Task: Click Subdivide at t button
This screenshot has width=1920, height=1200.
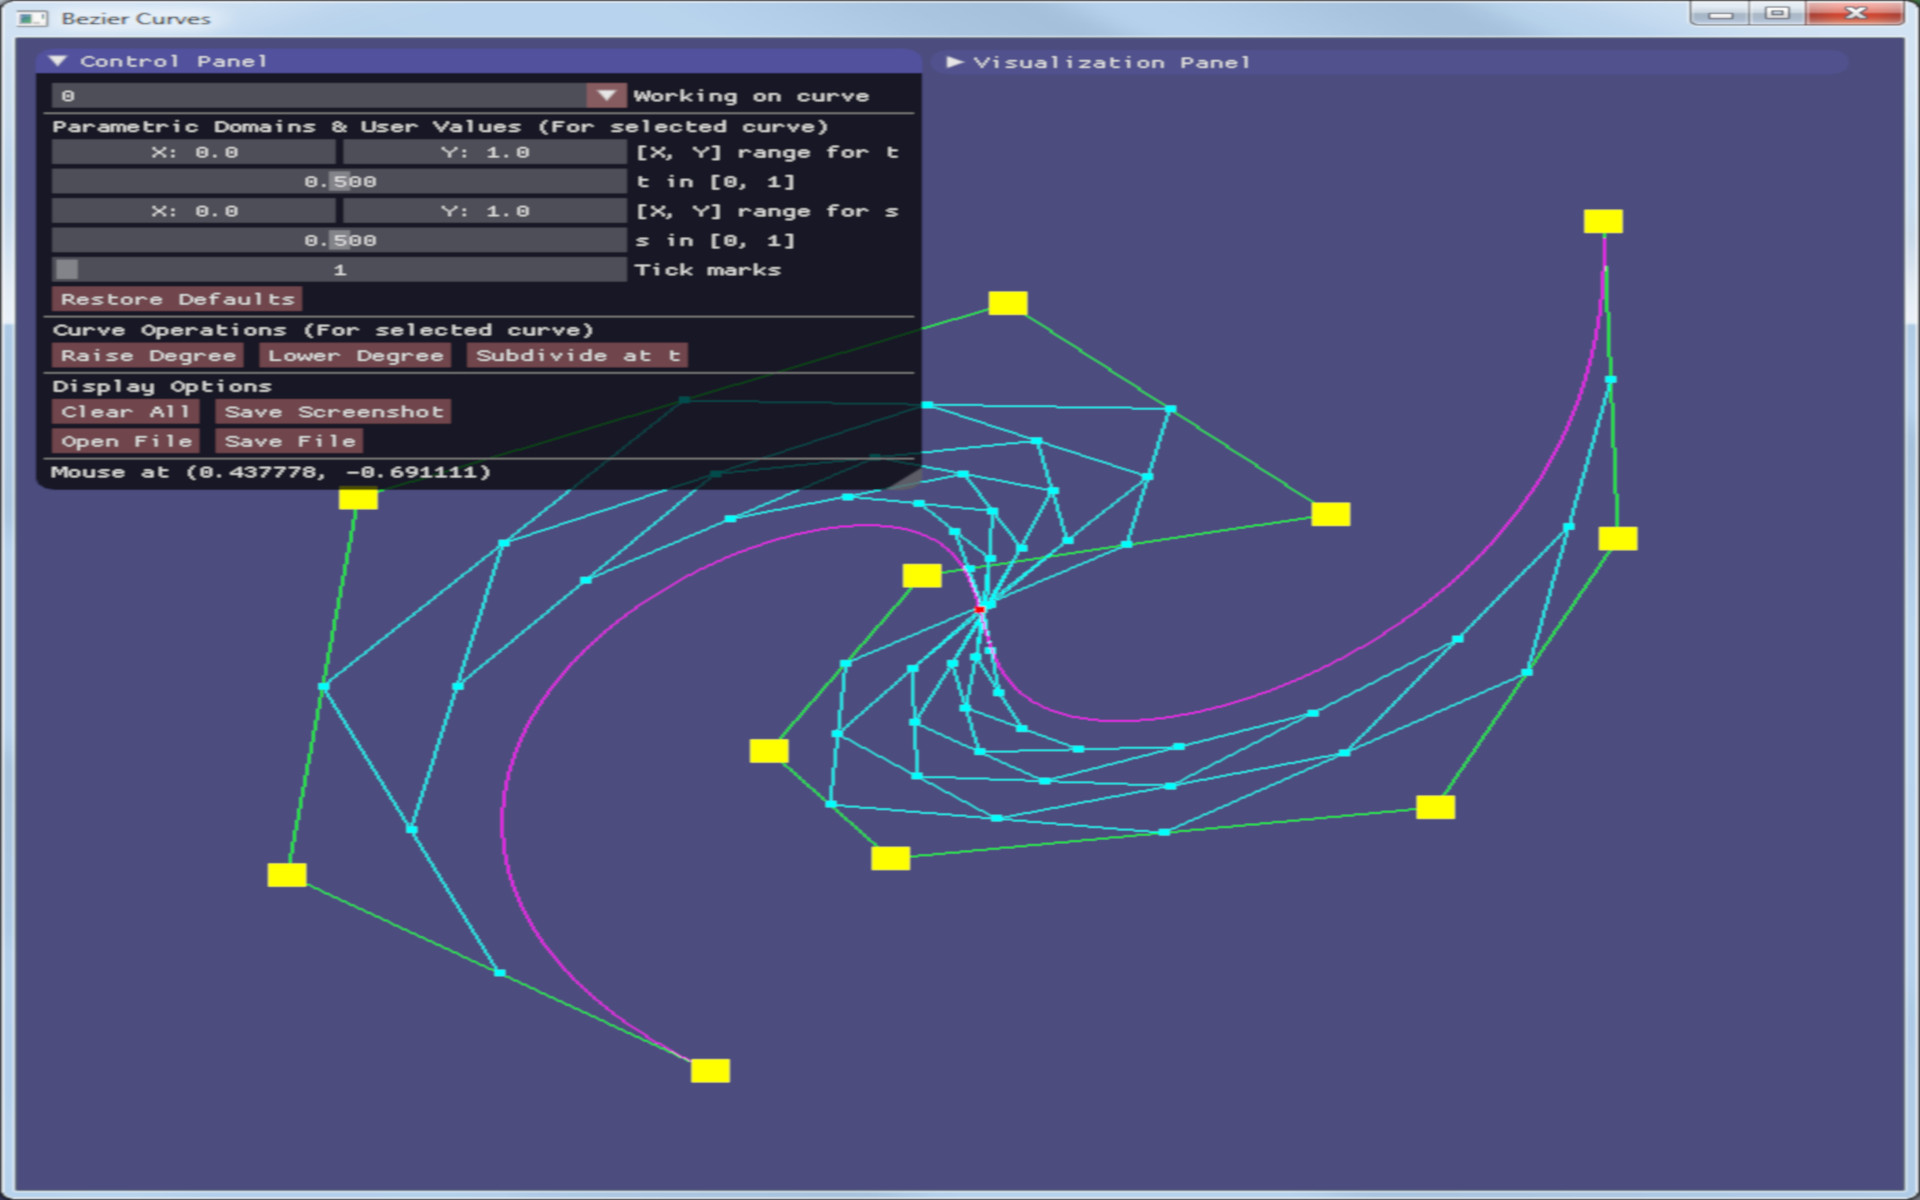Action: tap(577, 356)
